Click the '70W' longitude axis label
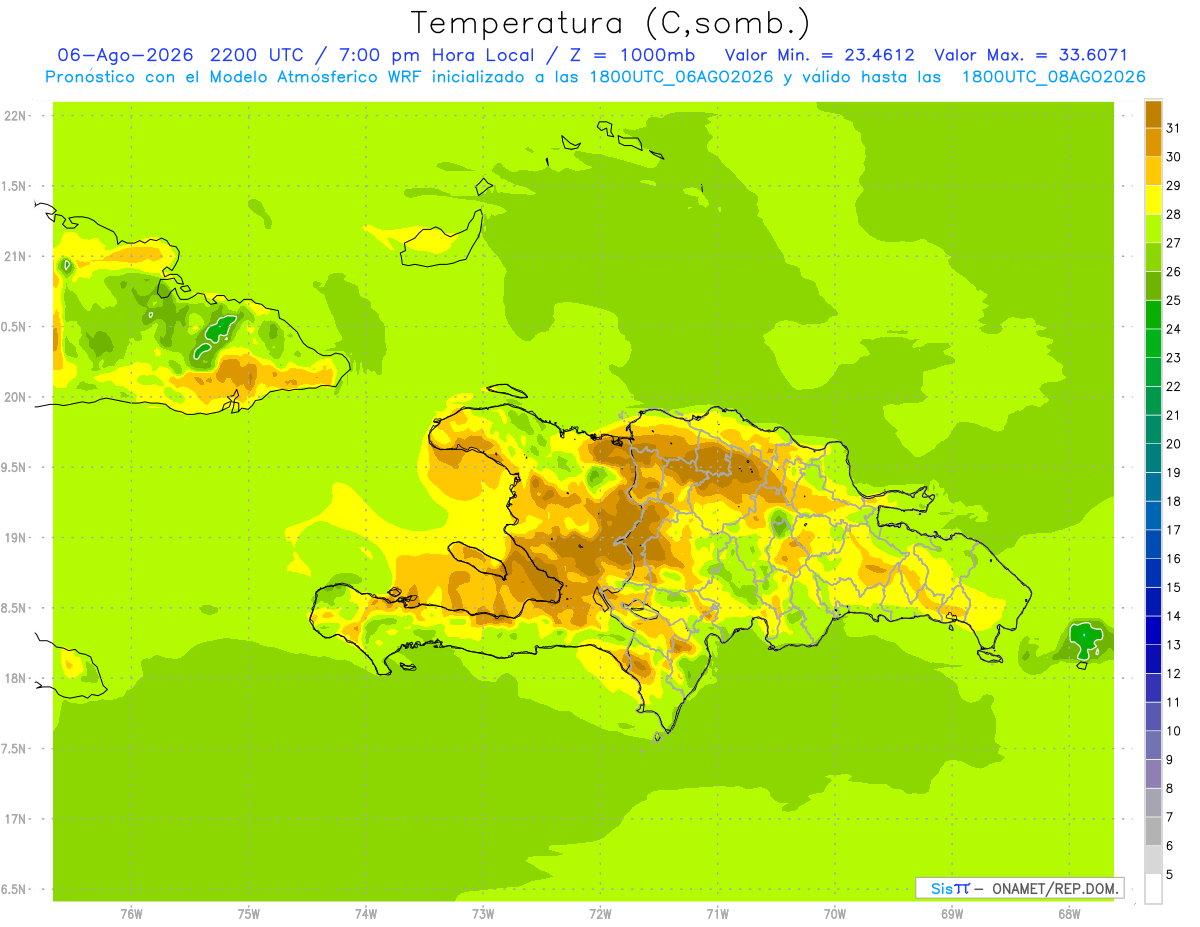The width and height of the screenshot is (1200, 927). point(835,914)
